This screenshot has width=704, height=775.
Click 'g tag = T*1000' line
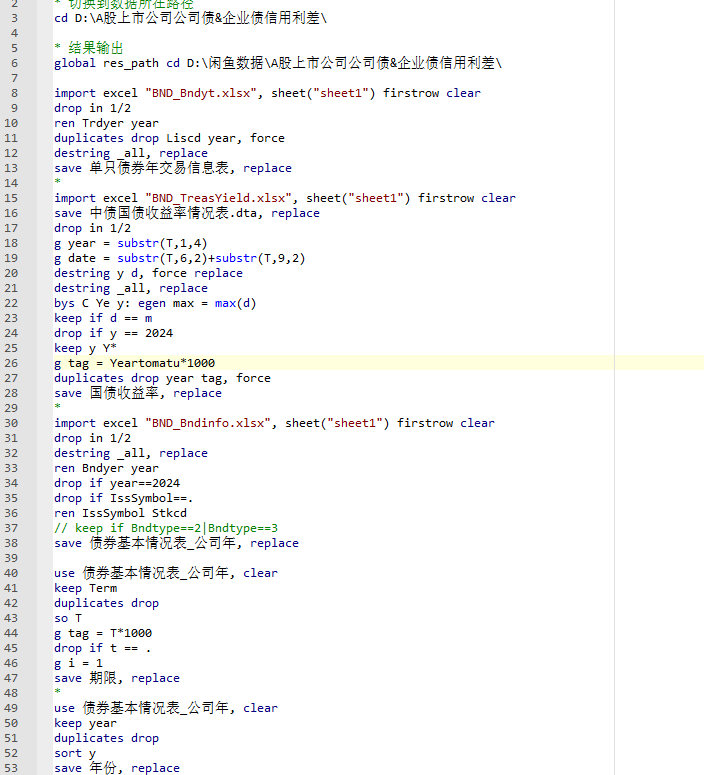pos(103,633)
